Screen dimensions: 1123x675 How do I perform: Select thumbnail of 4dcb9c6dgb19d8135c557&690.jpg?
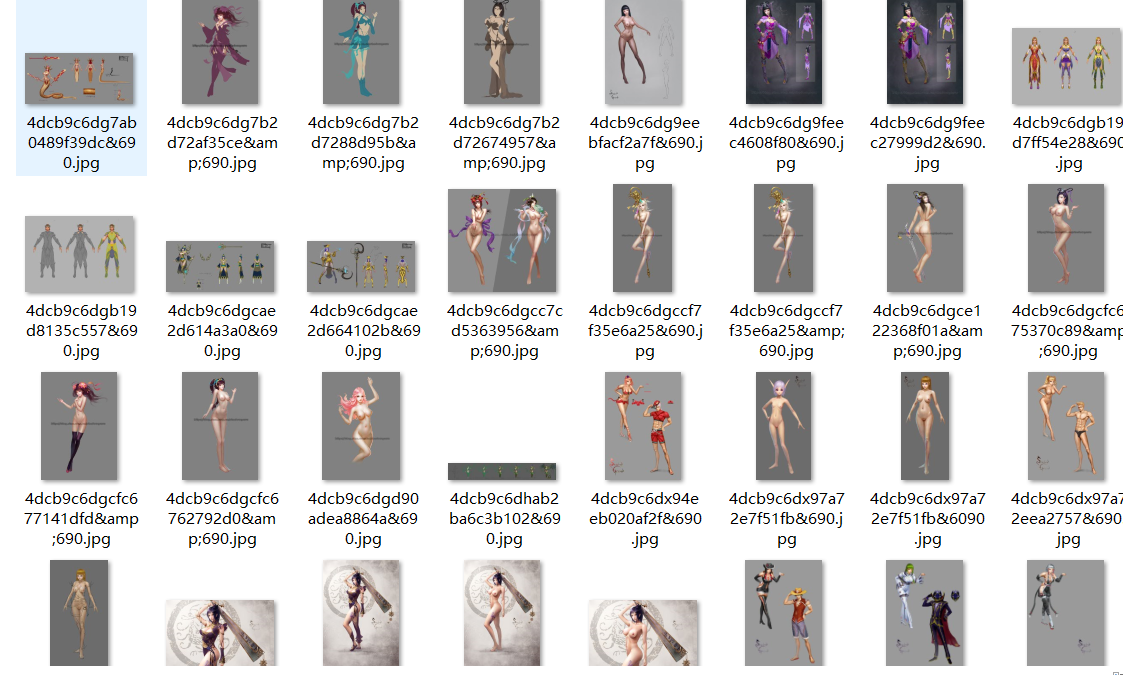tap(79, 254)
